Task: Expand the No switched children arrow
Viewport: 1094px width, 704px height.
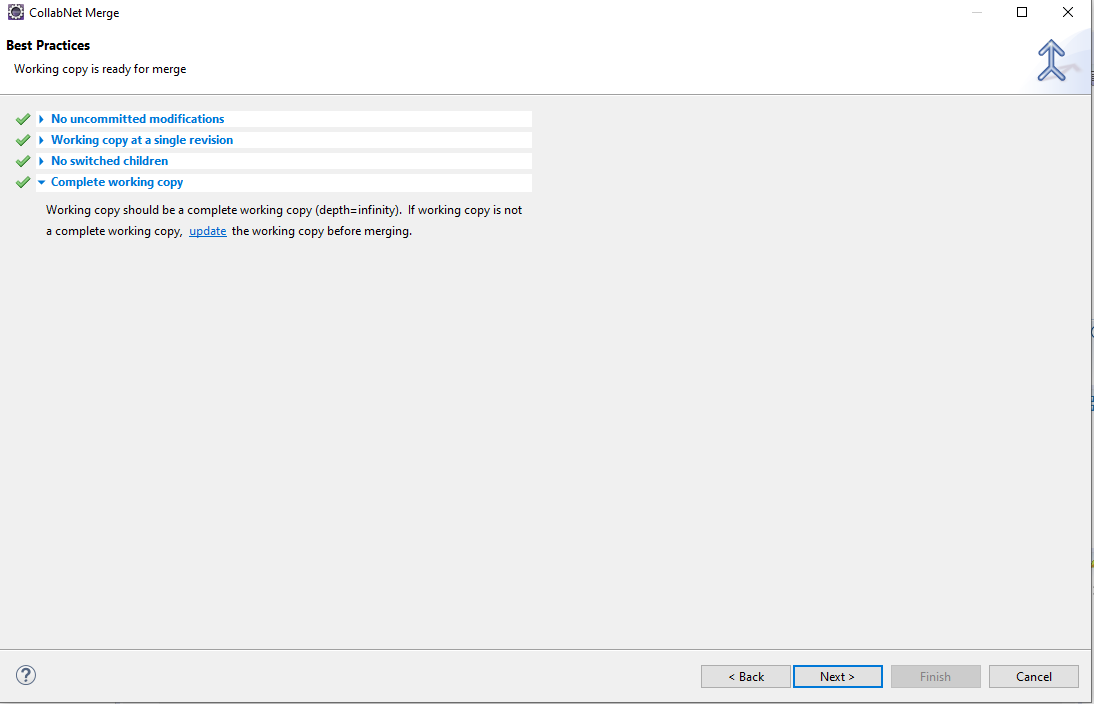Action: point(41,161)
